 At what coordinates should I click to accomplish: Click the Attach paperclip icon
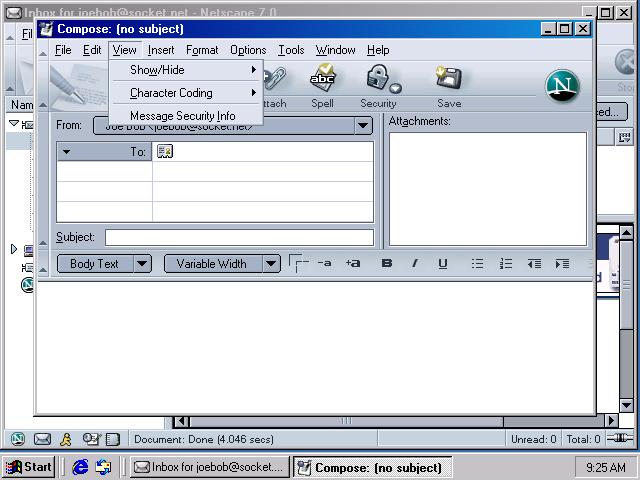274,78
